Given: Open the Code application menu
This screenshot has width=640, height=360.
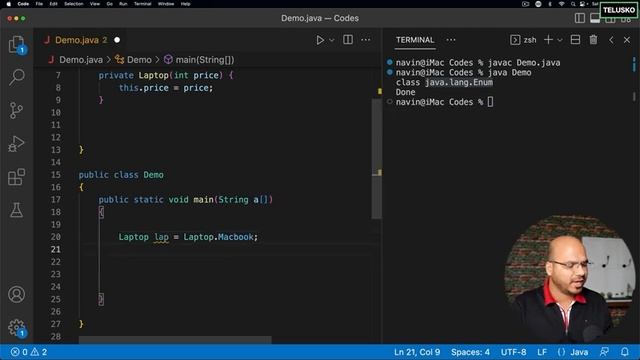Looking at the screenshot, I should pos(23,4).
